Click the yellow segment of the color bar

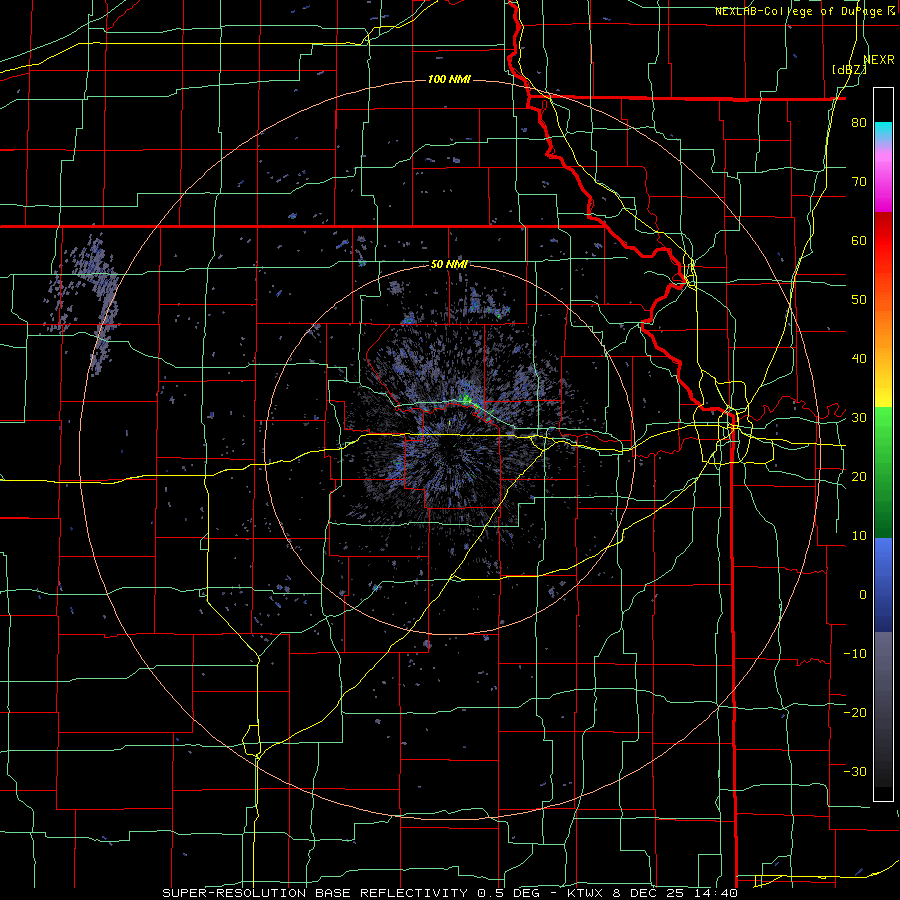pos(883,390)
